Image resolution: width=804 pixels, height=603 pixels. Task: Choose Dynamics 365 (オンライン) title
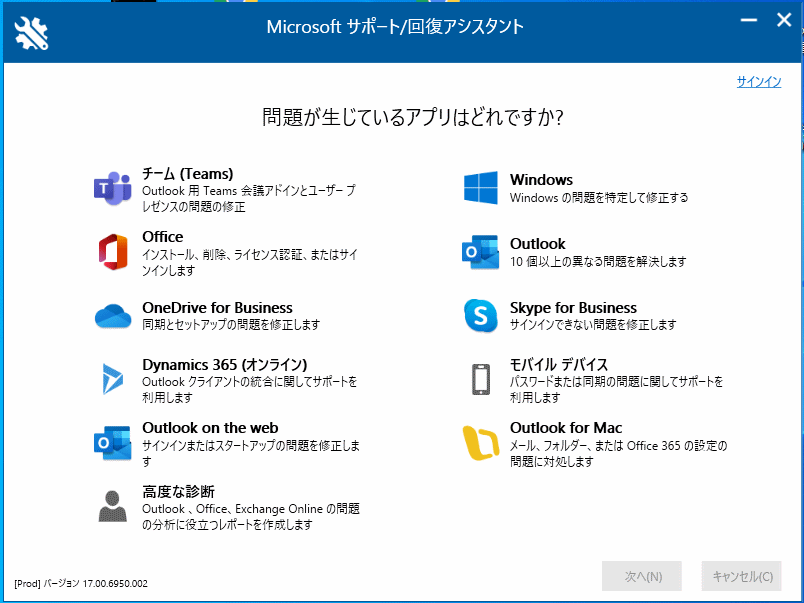click(225, 365)
